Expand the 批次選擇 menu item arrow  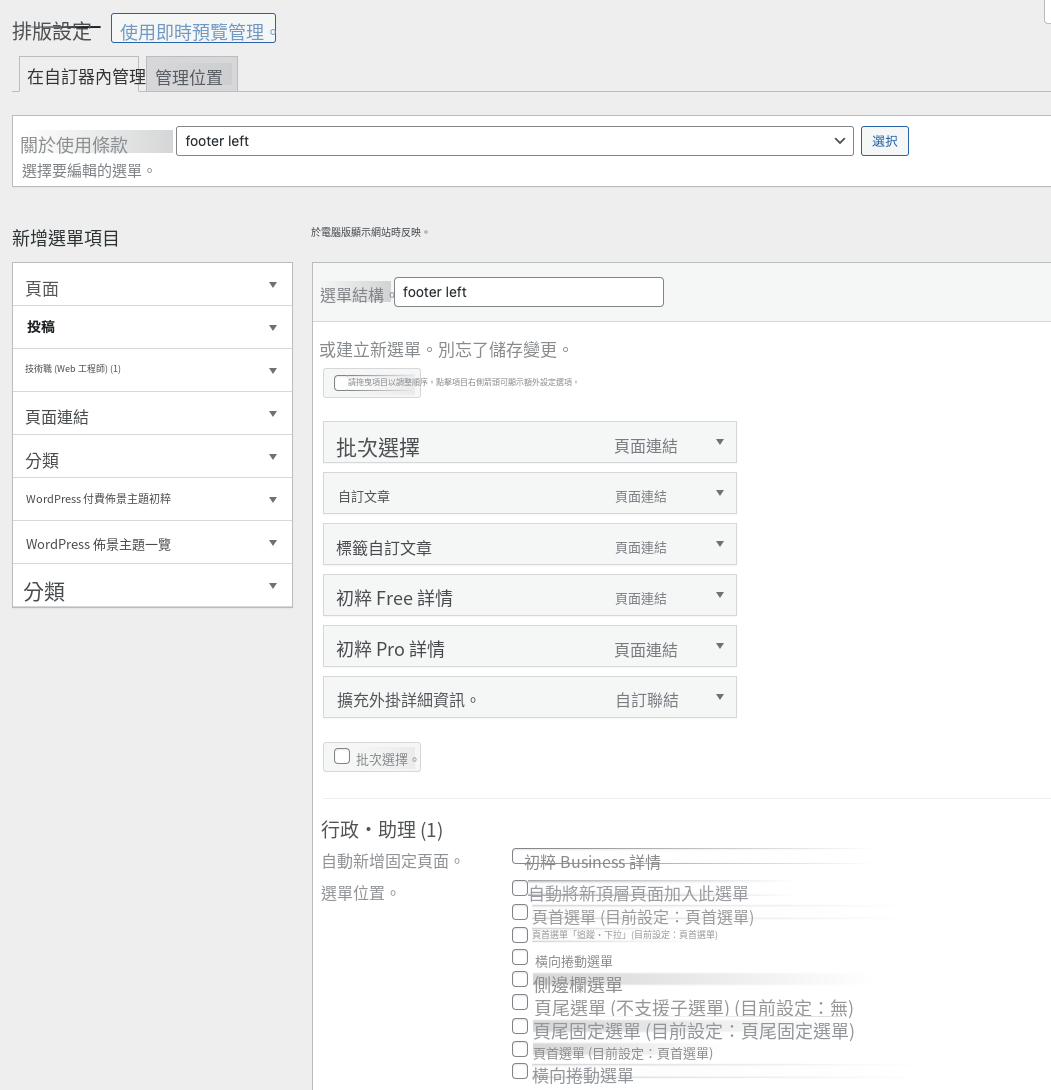point(720,442)
